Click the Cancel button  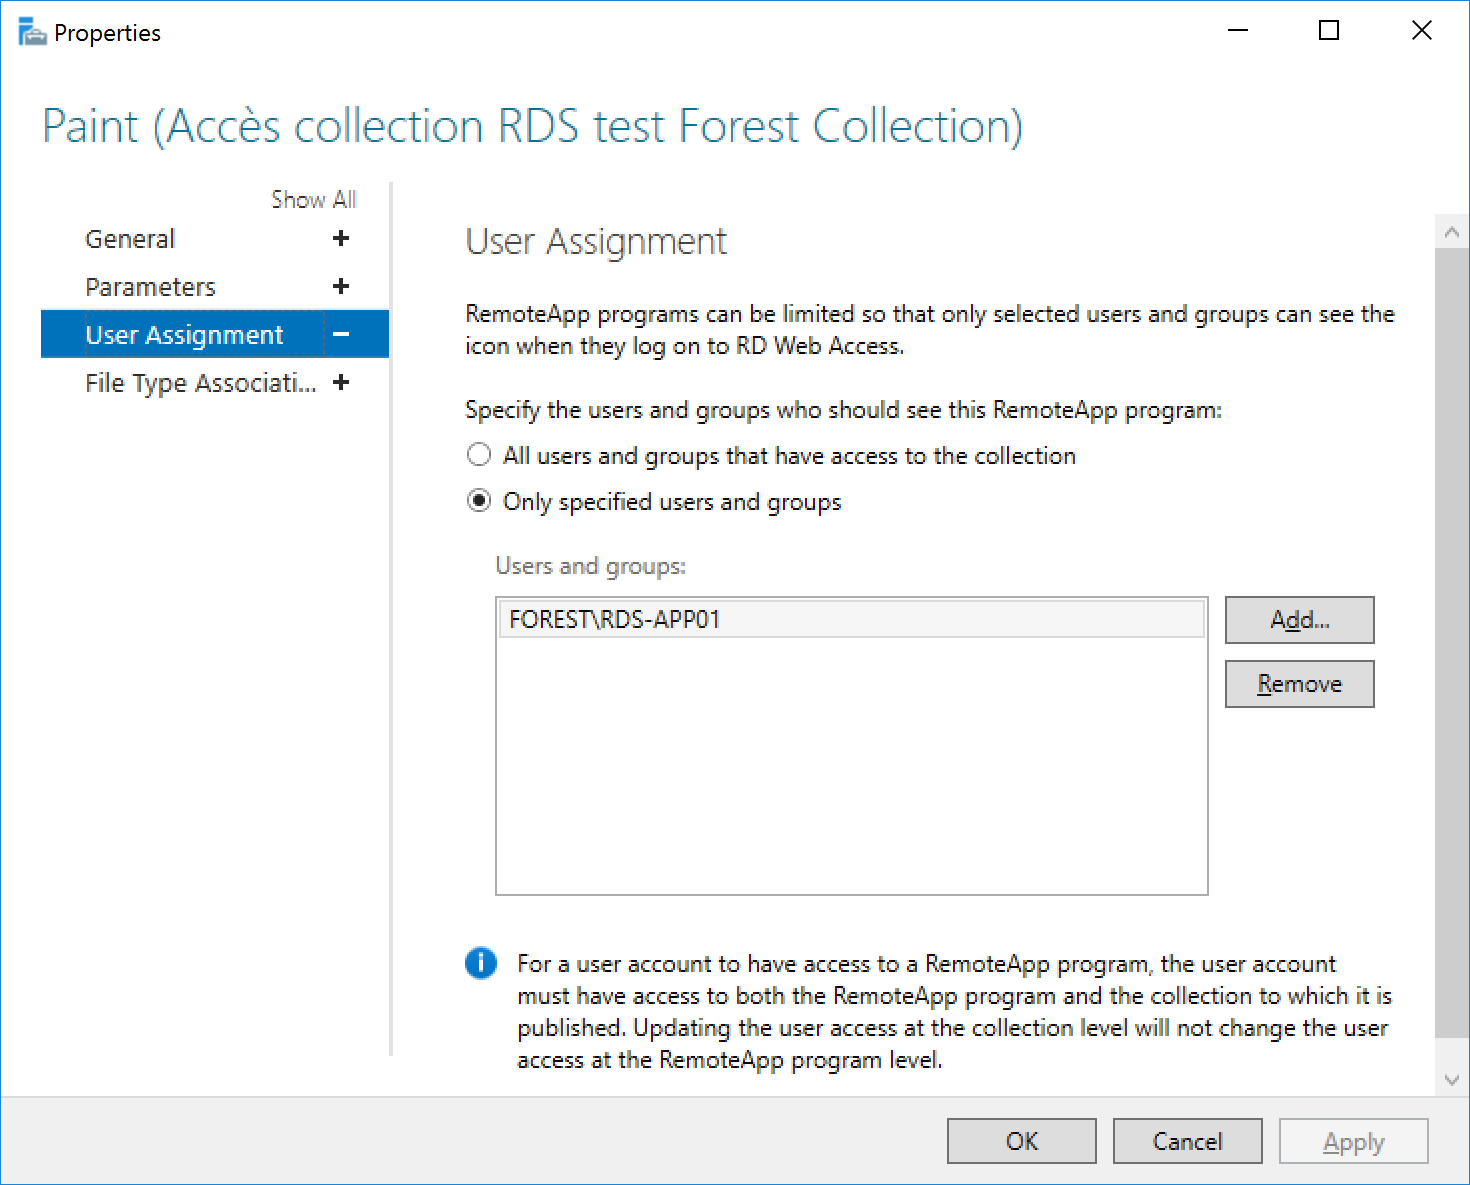point(1188,1141)
